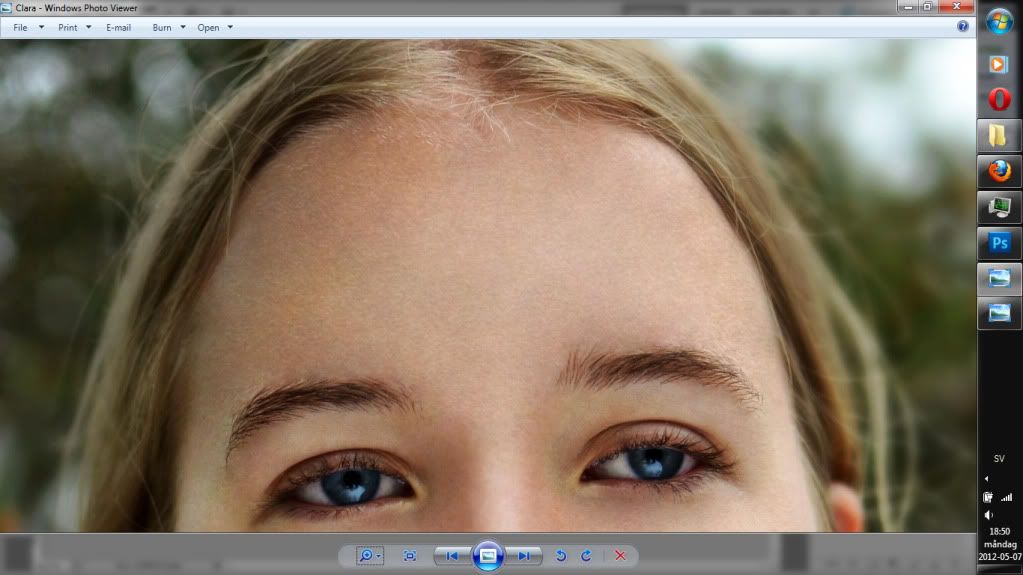Launch Opera browser from the taskbar
This screenshot has height=575, width=1023.
pos(999,99)
